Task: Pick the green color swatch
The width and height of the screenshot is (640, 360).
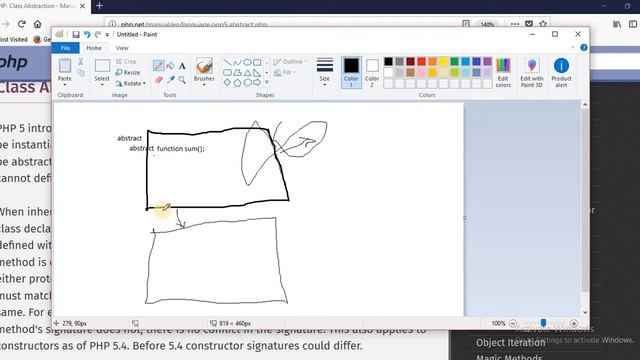Action: pyautogui.click(x=454, y=62)
